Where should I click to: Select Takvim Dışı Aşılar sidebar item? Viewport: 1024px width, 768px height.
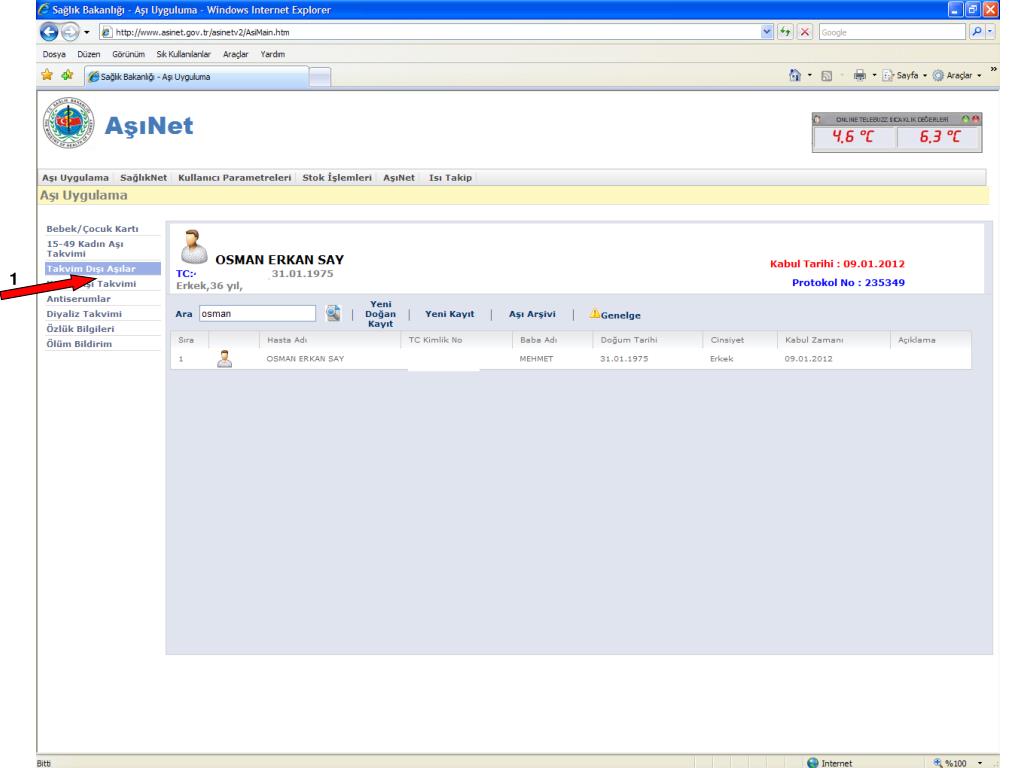click(103, 268)
